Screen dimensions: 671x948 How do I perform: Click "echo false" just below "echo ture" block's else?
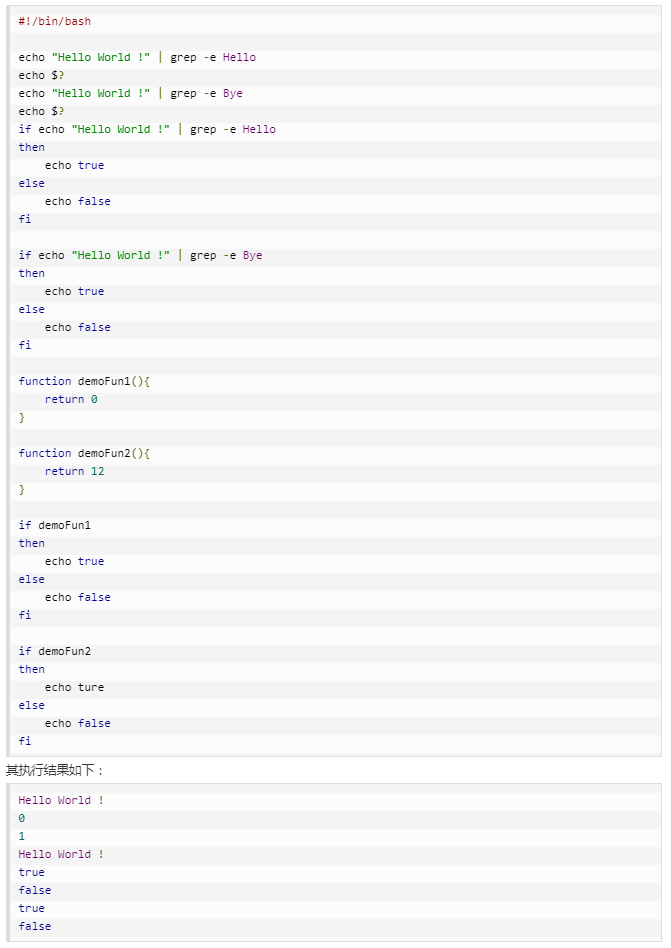pos(77,723)
